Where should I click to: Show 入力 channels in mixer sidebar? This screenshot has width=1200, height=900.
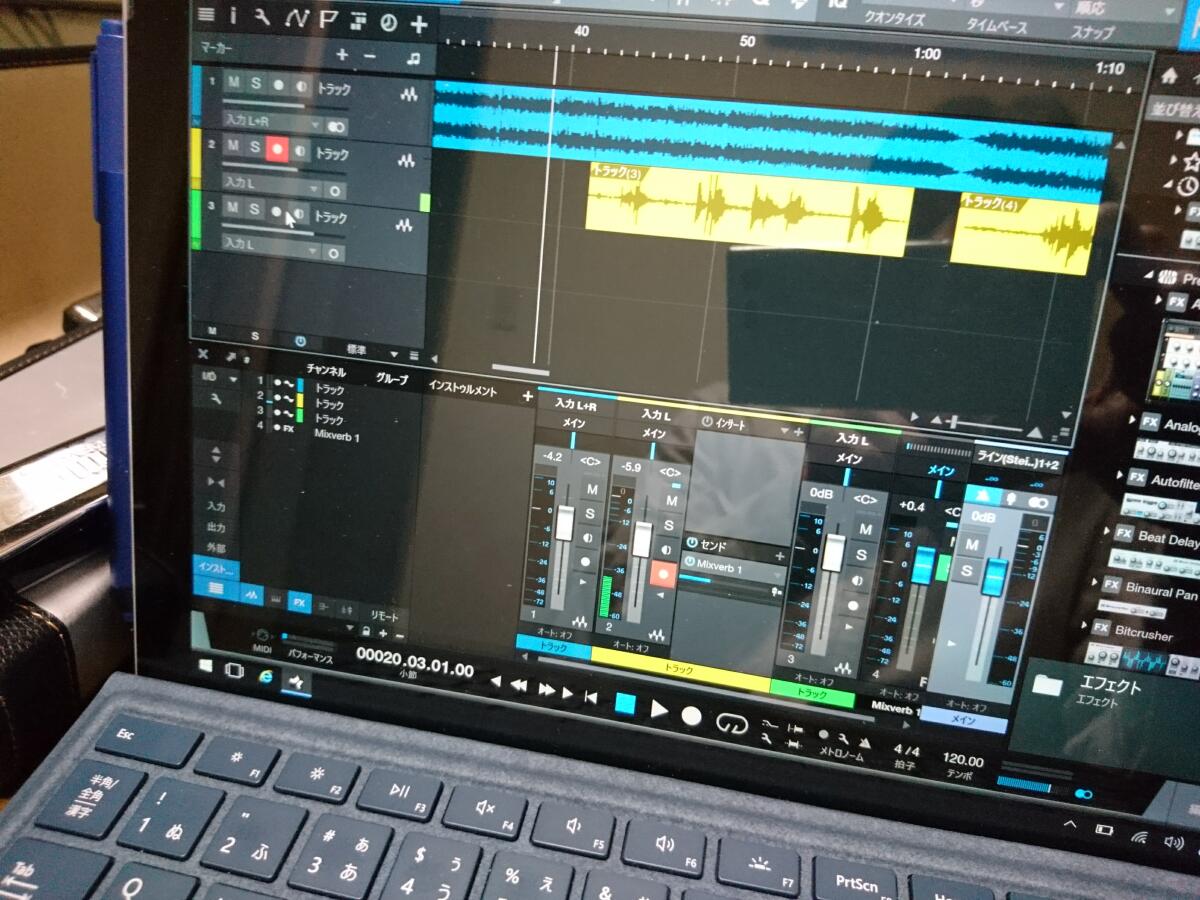[215, 507]
